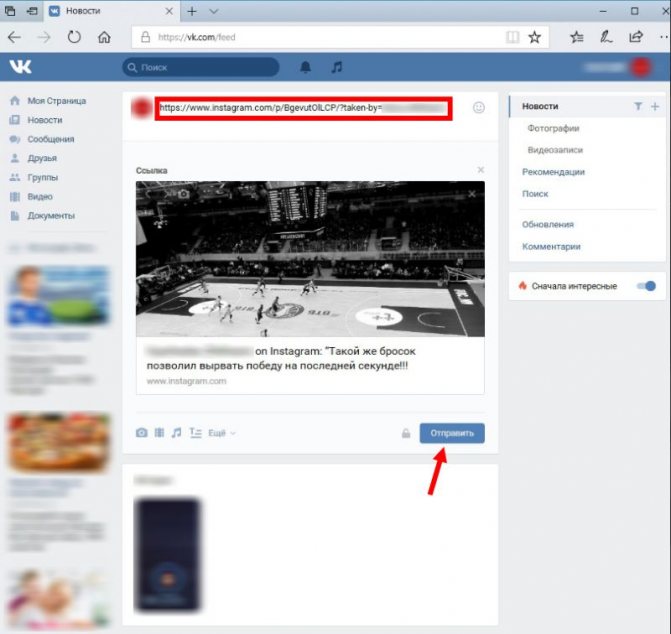
Task: Select Обновления in right panel
Action: [548, 225]
